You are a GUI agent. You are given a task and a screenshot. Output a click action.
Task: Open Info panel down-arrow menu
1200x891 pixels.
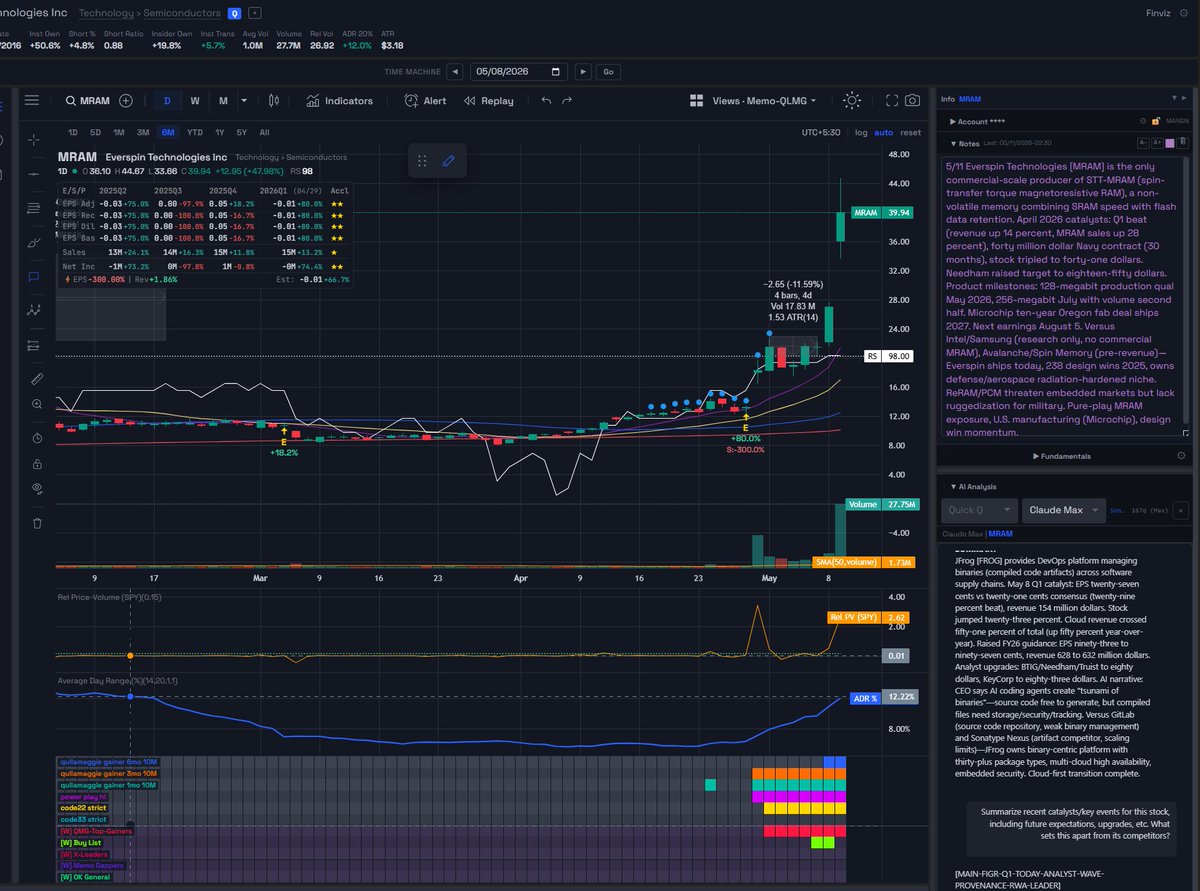1174,98
